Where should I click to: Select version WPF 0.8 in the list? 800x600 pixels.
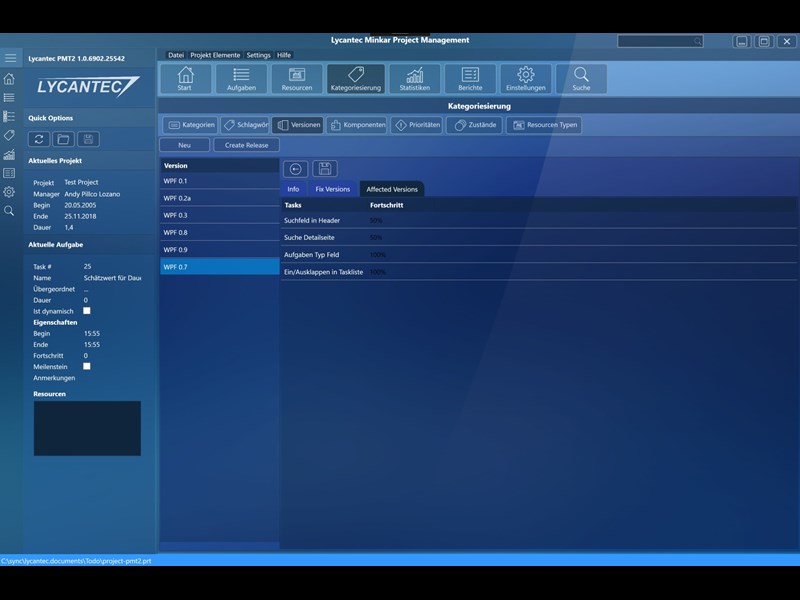tap(220, 233)
